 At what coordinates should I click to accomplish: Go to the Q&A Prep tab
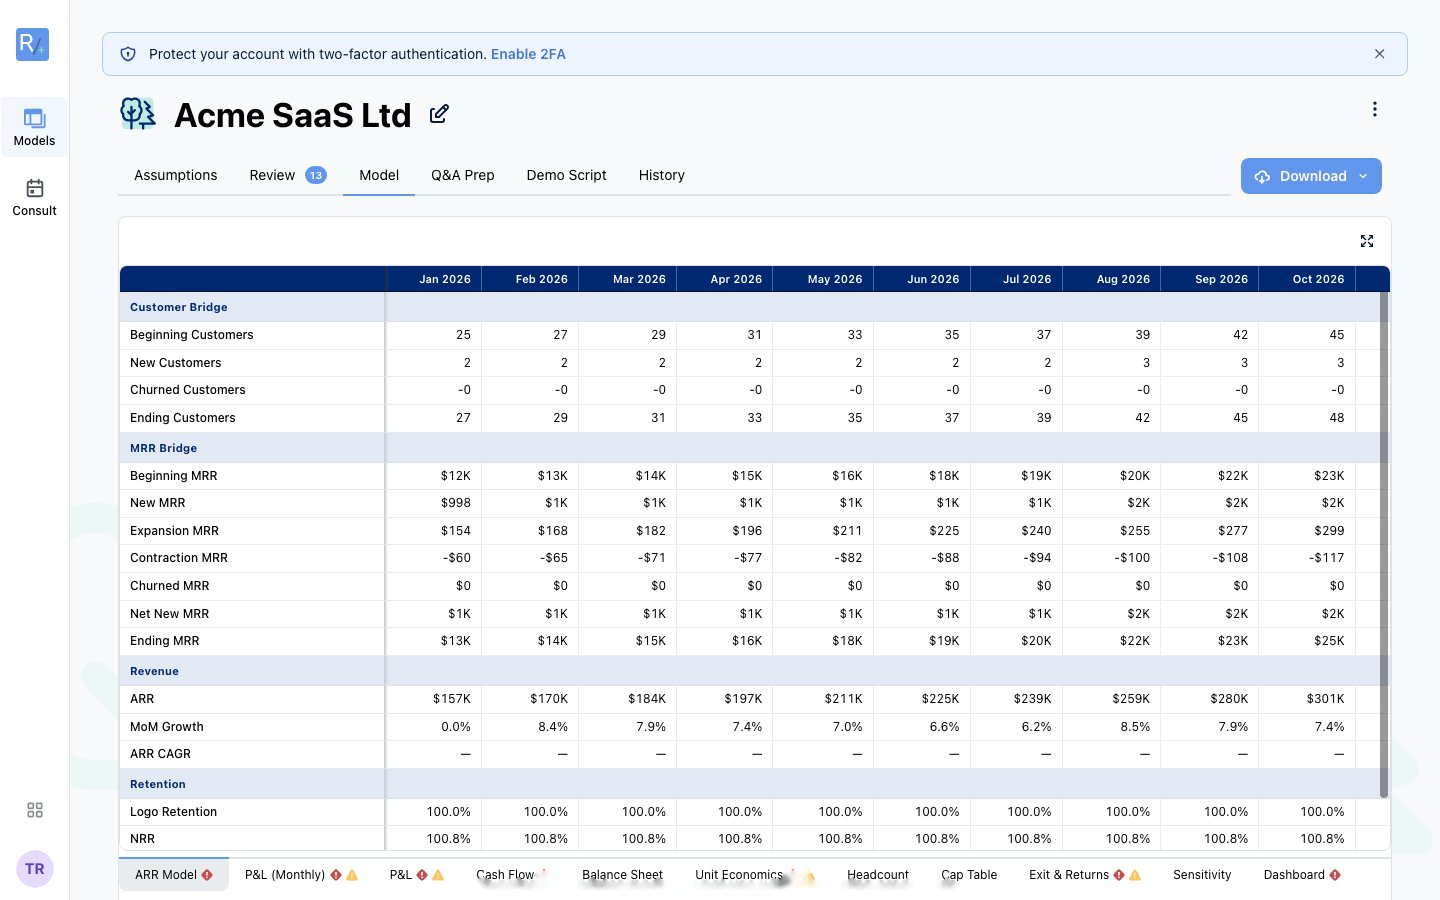(463, 175)
